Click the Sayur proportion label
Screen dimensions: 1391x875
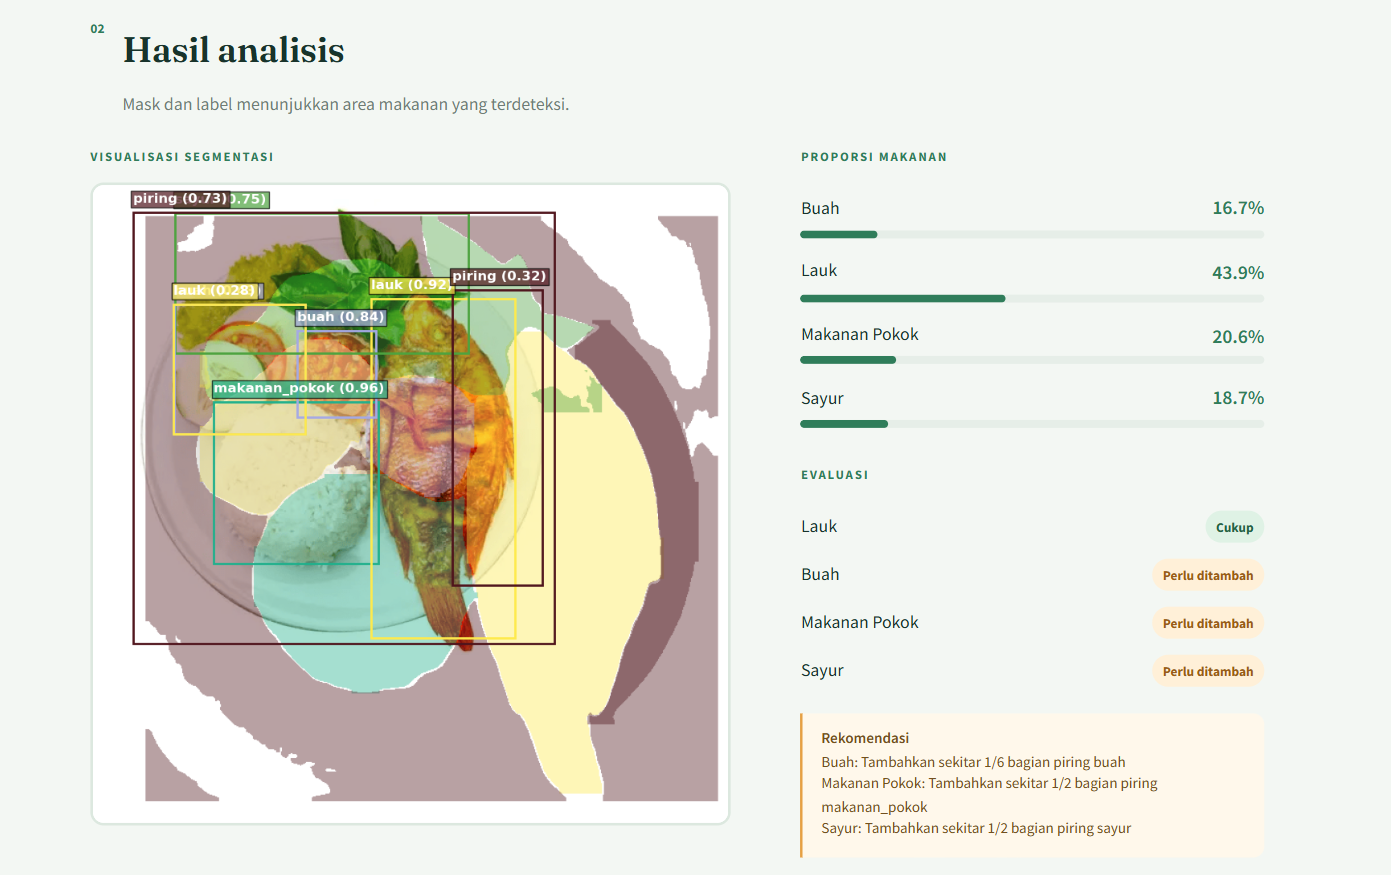pyautogui.click(x=822, y=398)
